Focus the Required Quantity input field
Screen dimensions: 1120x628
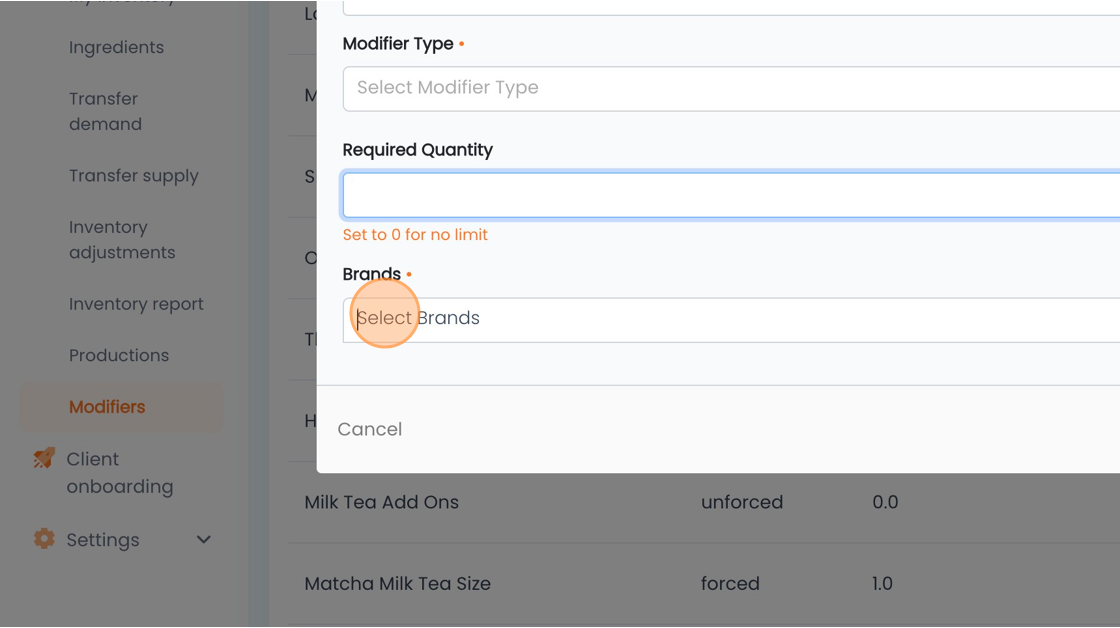tap(731, 194)
